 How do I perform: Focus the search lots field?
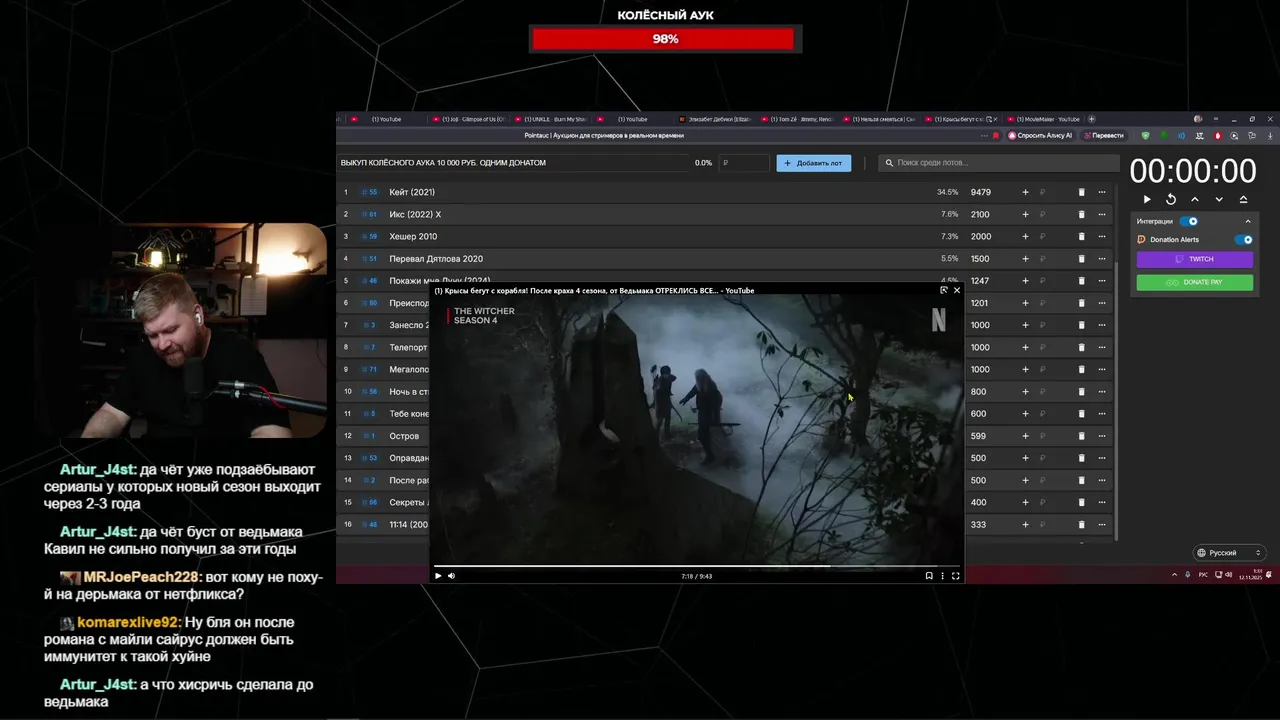1000,163
